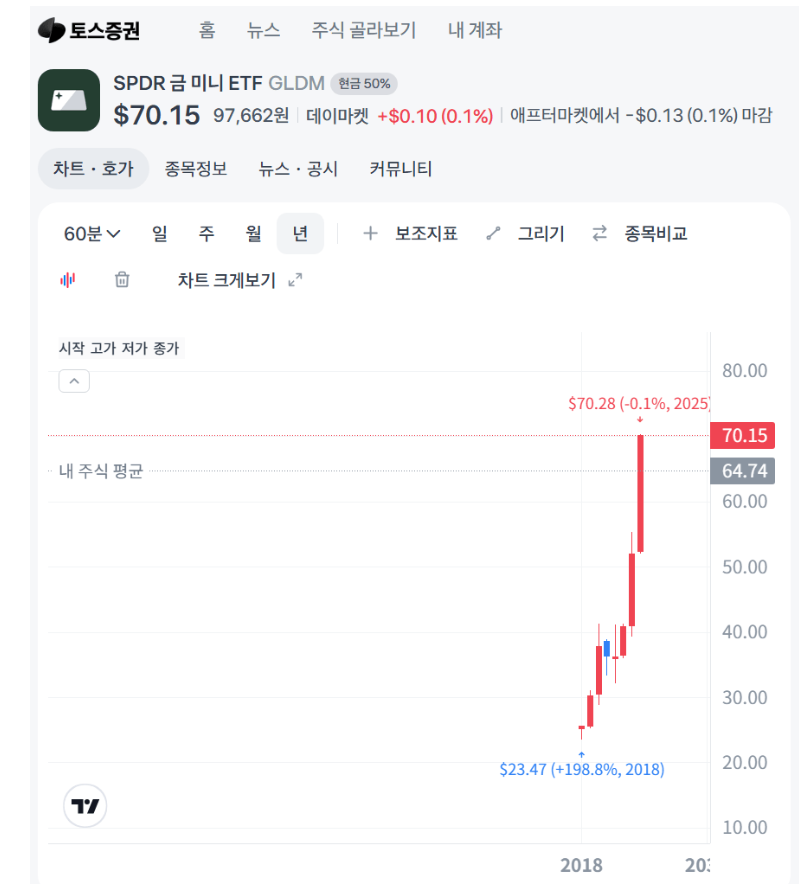Click the TradingView logo on chart
Screen dimensions: 799x888
pos(85,805)
